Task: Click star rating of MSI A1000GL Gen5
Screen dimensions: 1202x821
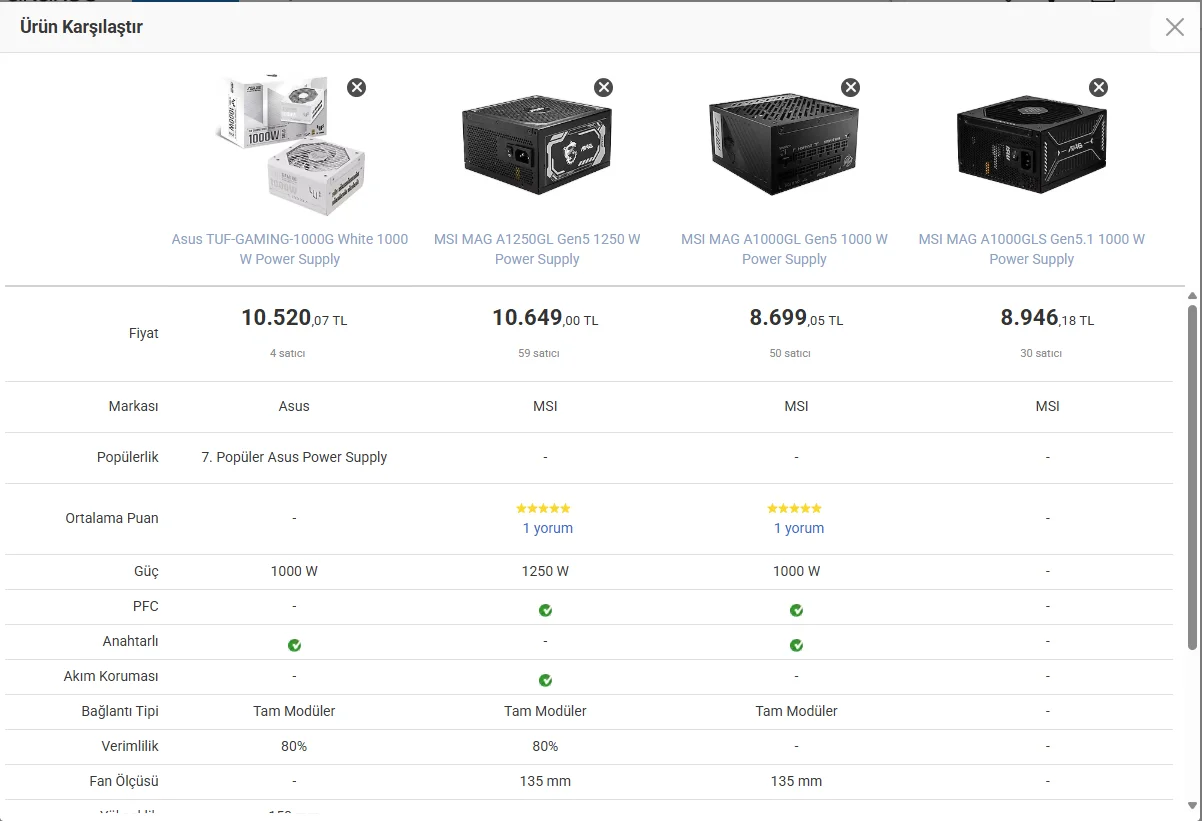Action: point(794,508)
